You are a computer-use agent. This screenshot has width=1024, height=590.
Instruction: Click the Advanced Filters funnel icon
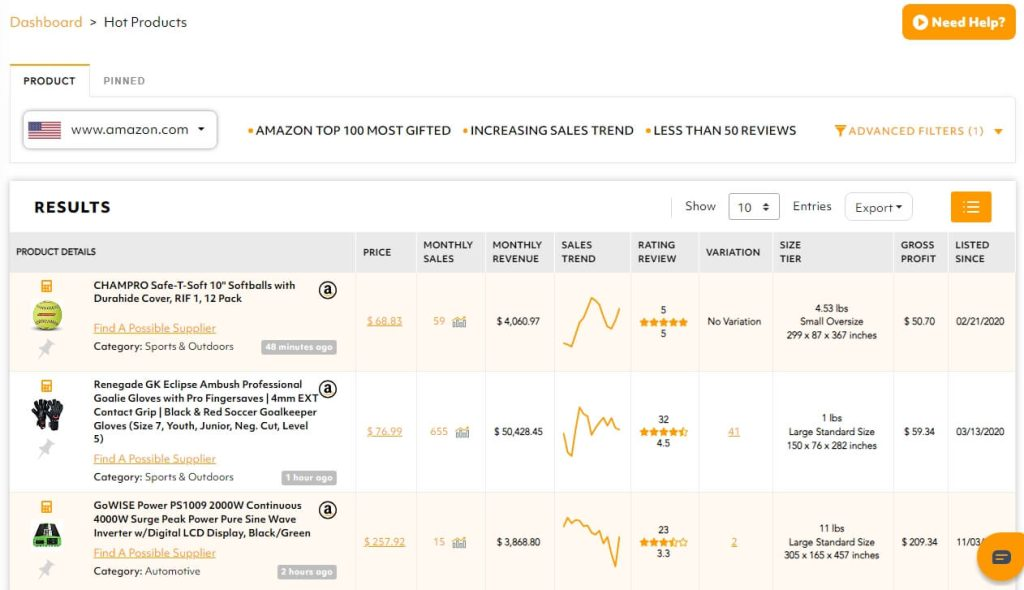pos(840,131)
